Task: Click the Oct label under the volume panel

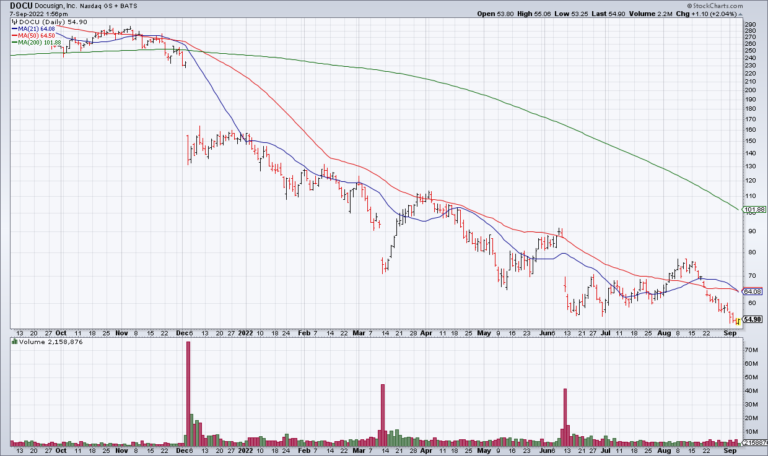Action: [61, 451]
